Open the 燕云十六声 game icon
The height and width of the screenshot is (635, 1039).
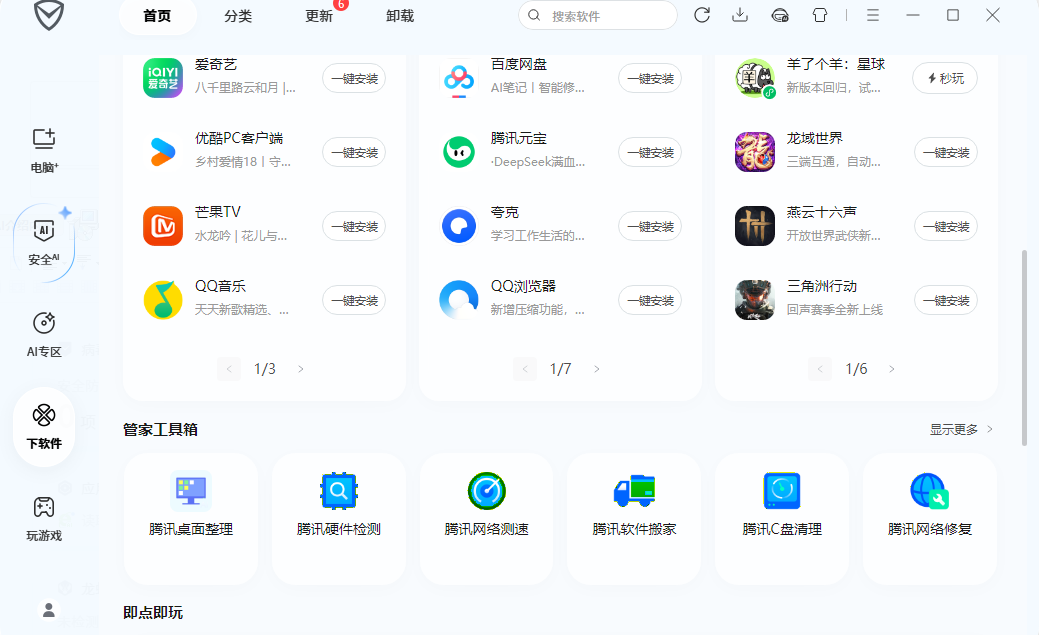(755, 226)
